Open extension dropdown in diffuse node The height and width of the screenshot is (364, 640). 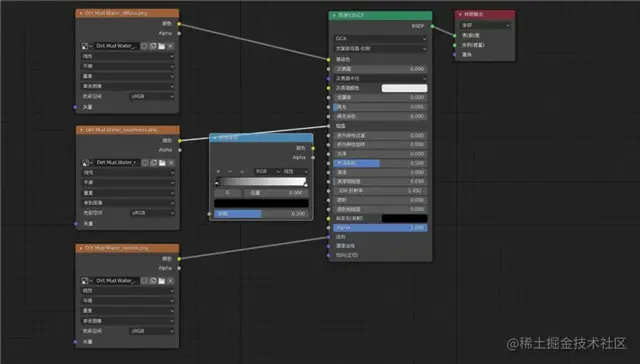pyautogui.click(x=128, y=76)
